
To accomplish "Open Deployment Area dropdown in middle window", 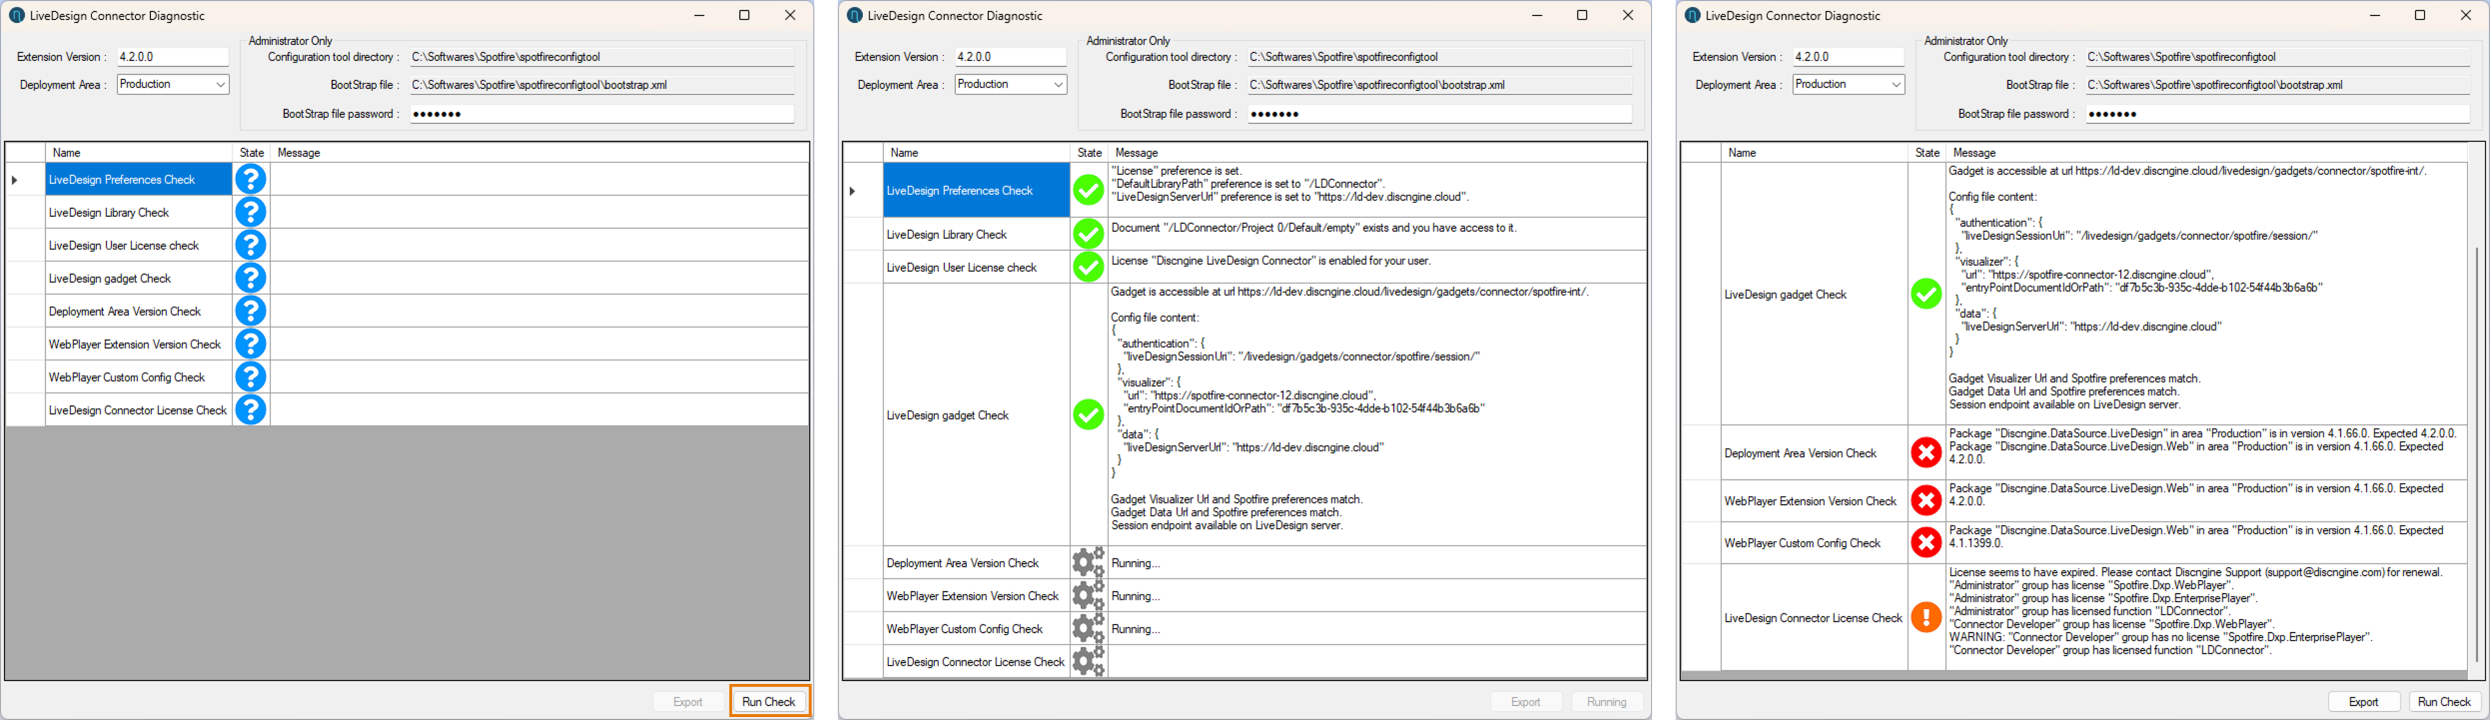I will point(1011,85).
